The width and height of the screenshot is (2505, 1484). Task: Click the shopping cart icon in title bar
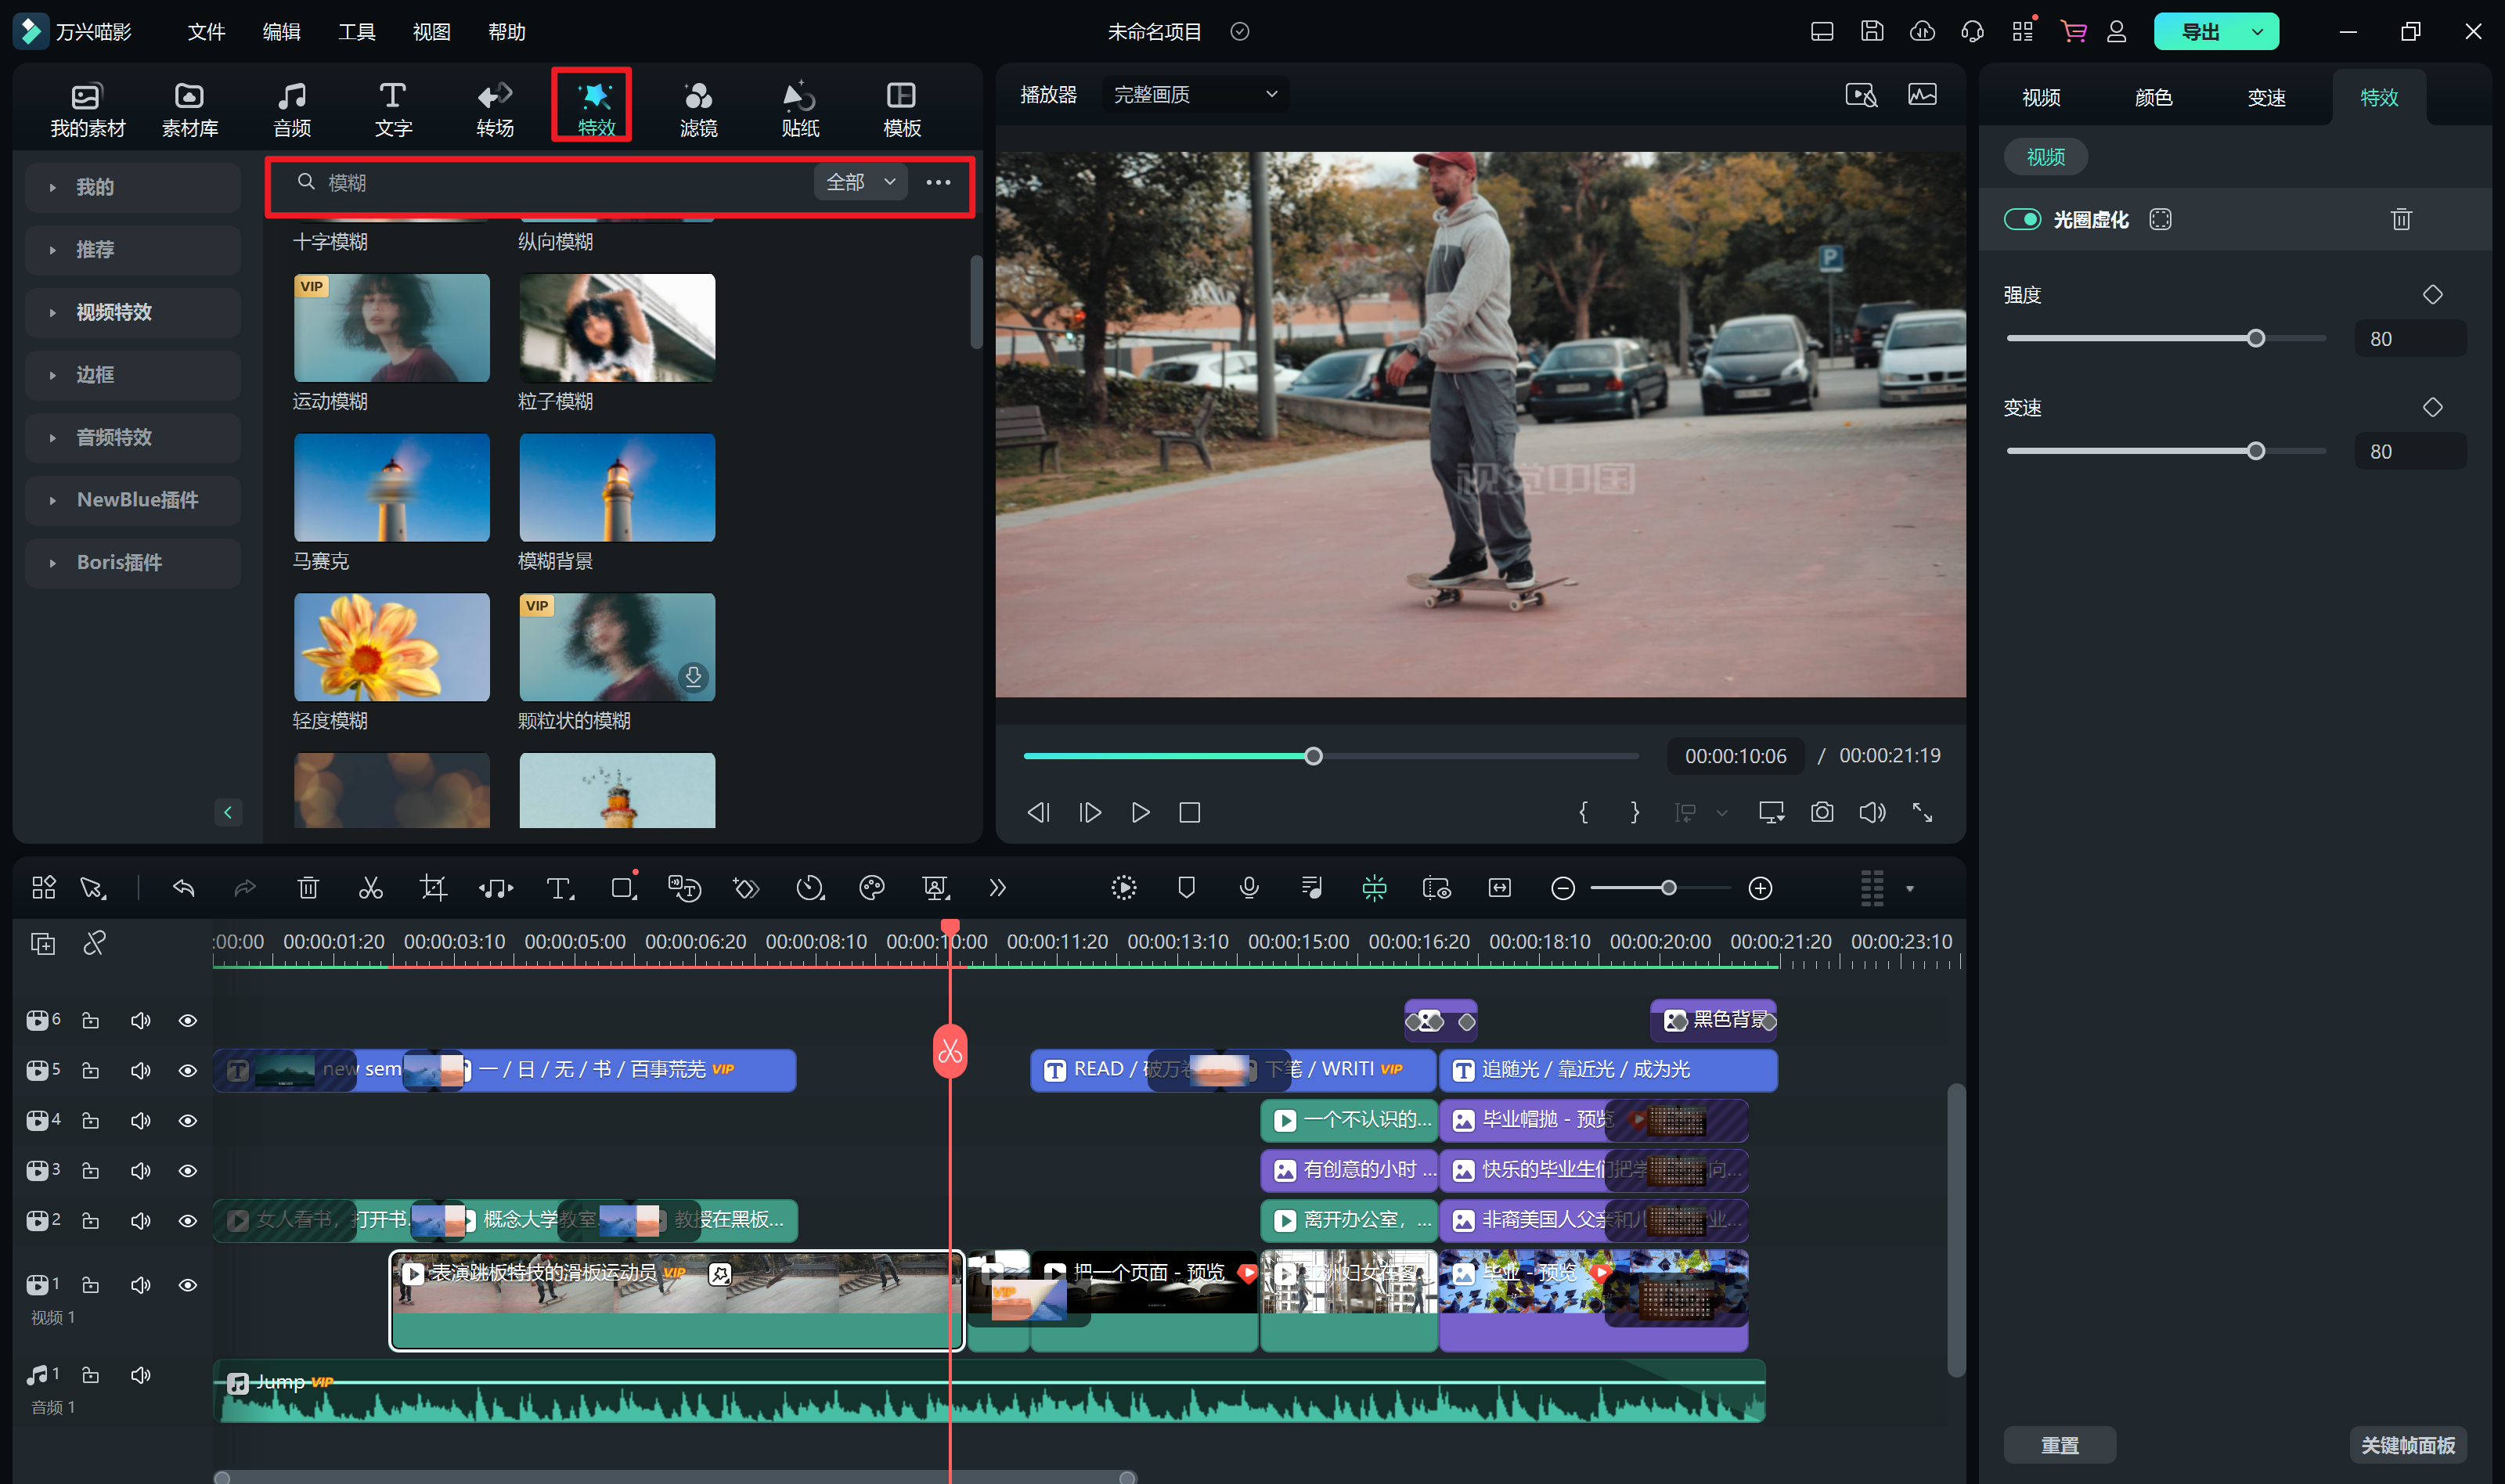(x=2073, y=31)
